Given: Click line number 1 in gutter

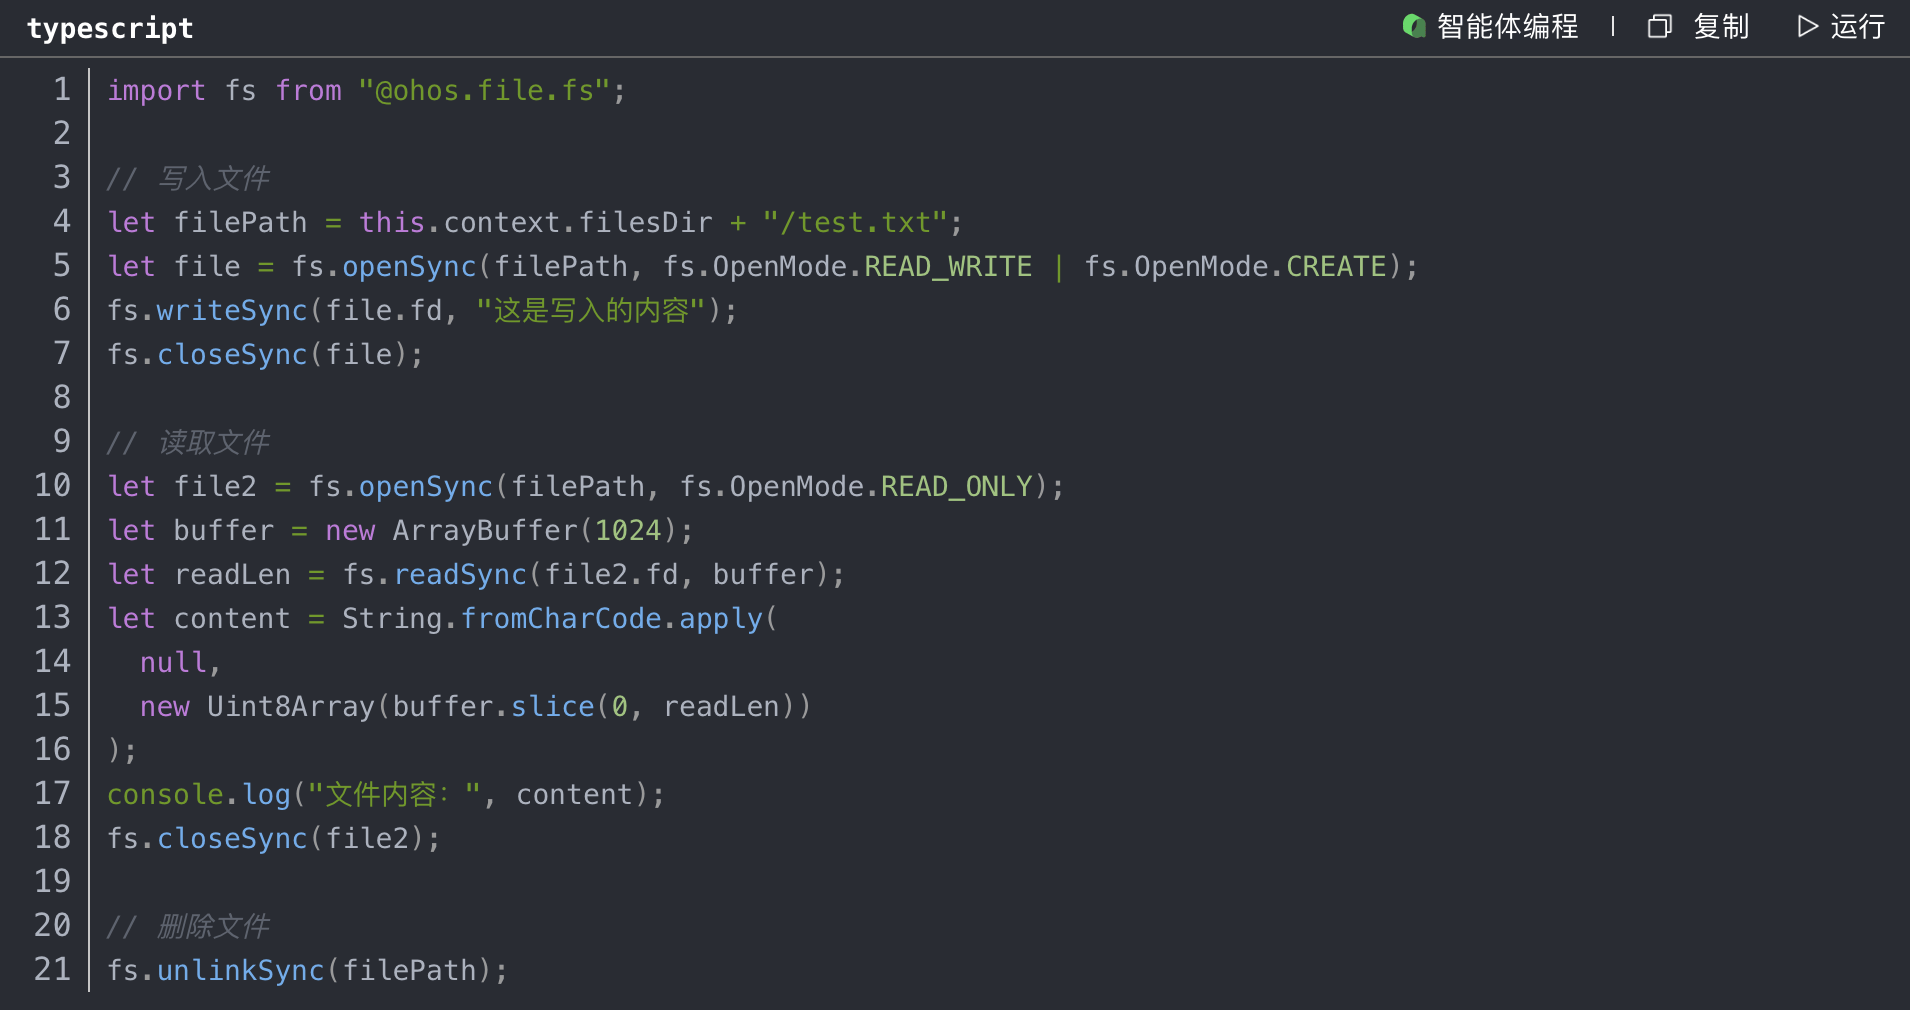Looking at the screenshot, I should pyautogui.click(x=62, y=90).
